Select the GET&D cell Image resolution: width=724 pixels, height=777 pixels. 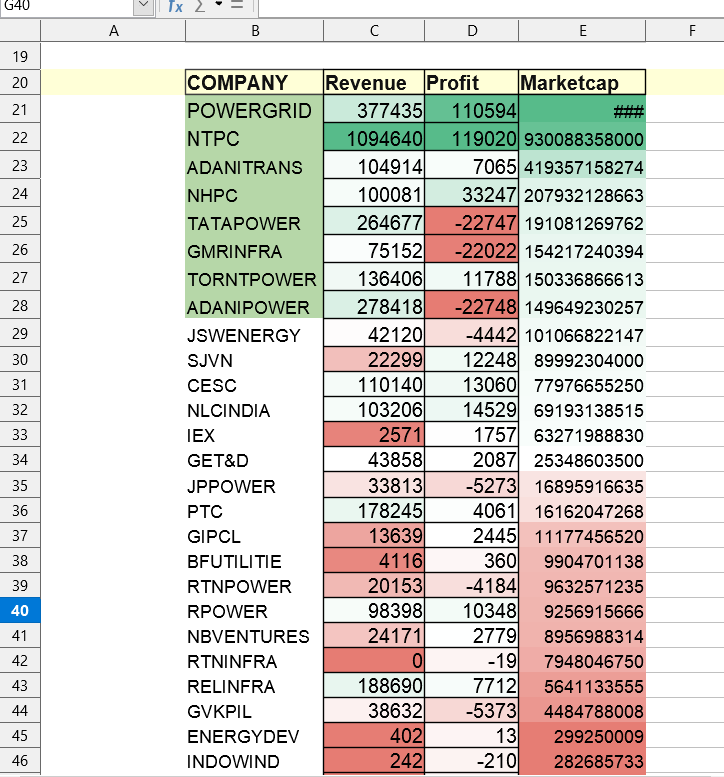coord(254,460)
